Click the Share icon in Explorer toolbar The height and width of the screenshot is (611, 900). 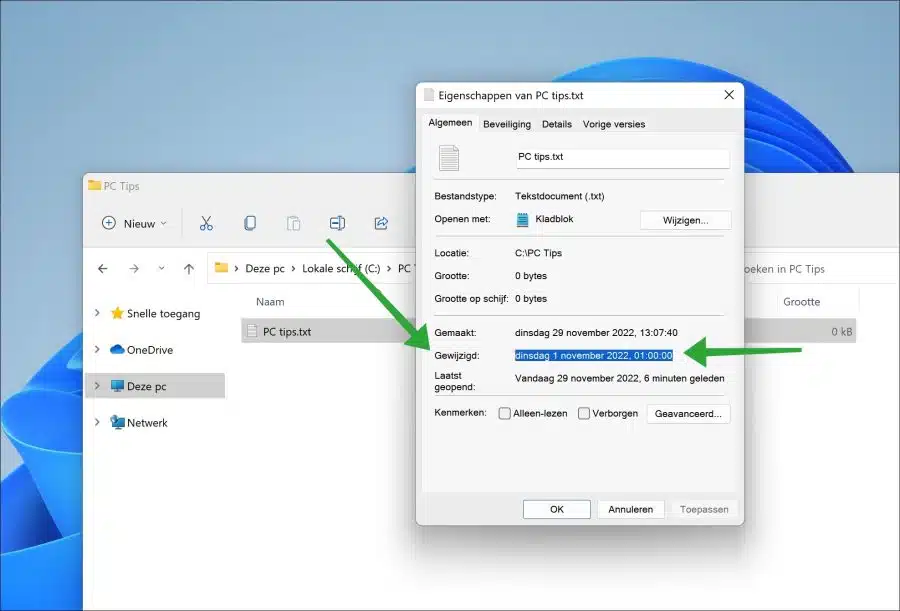[x=381, y=223]
